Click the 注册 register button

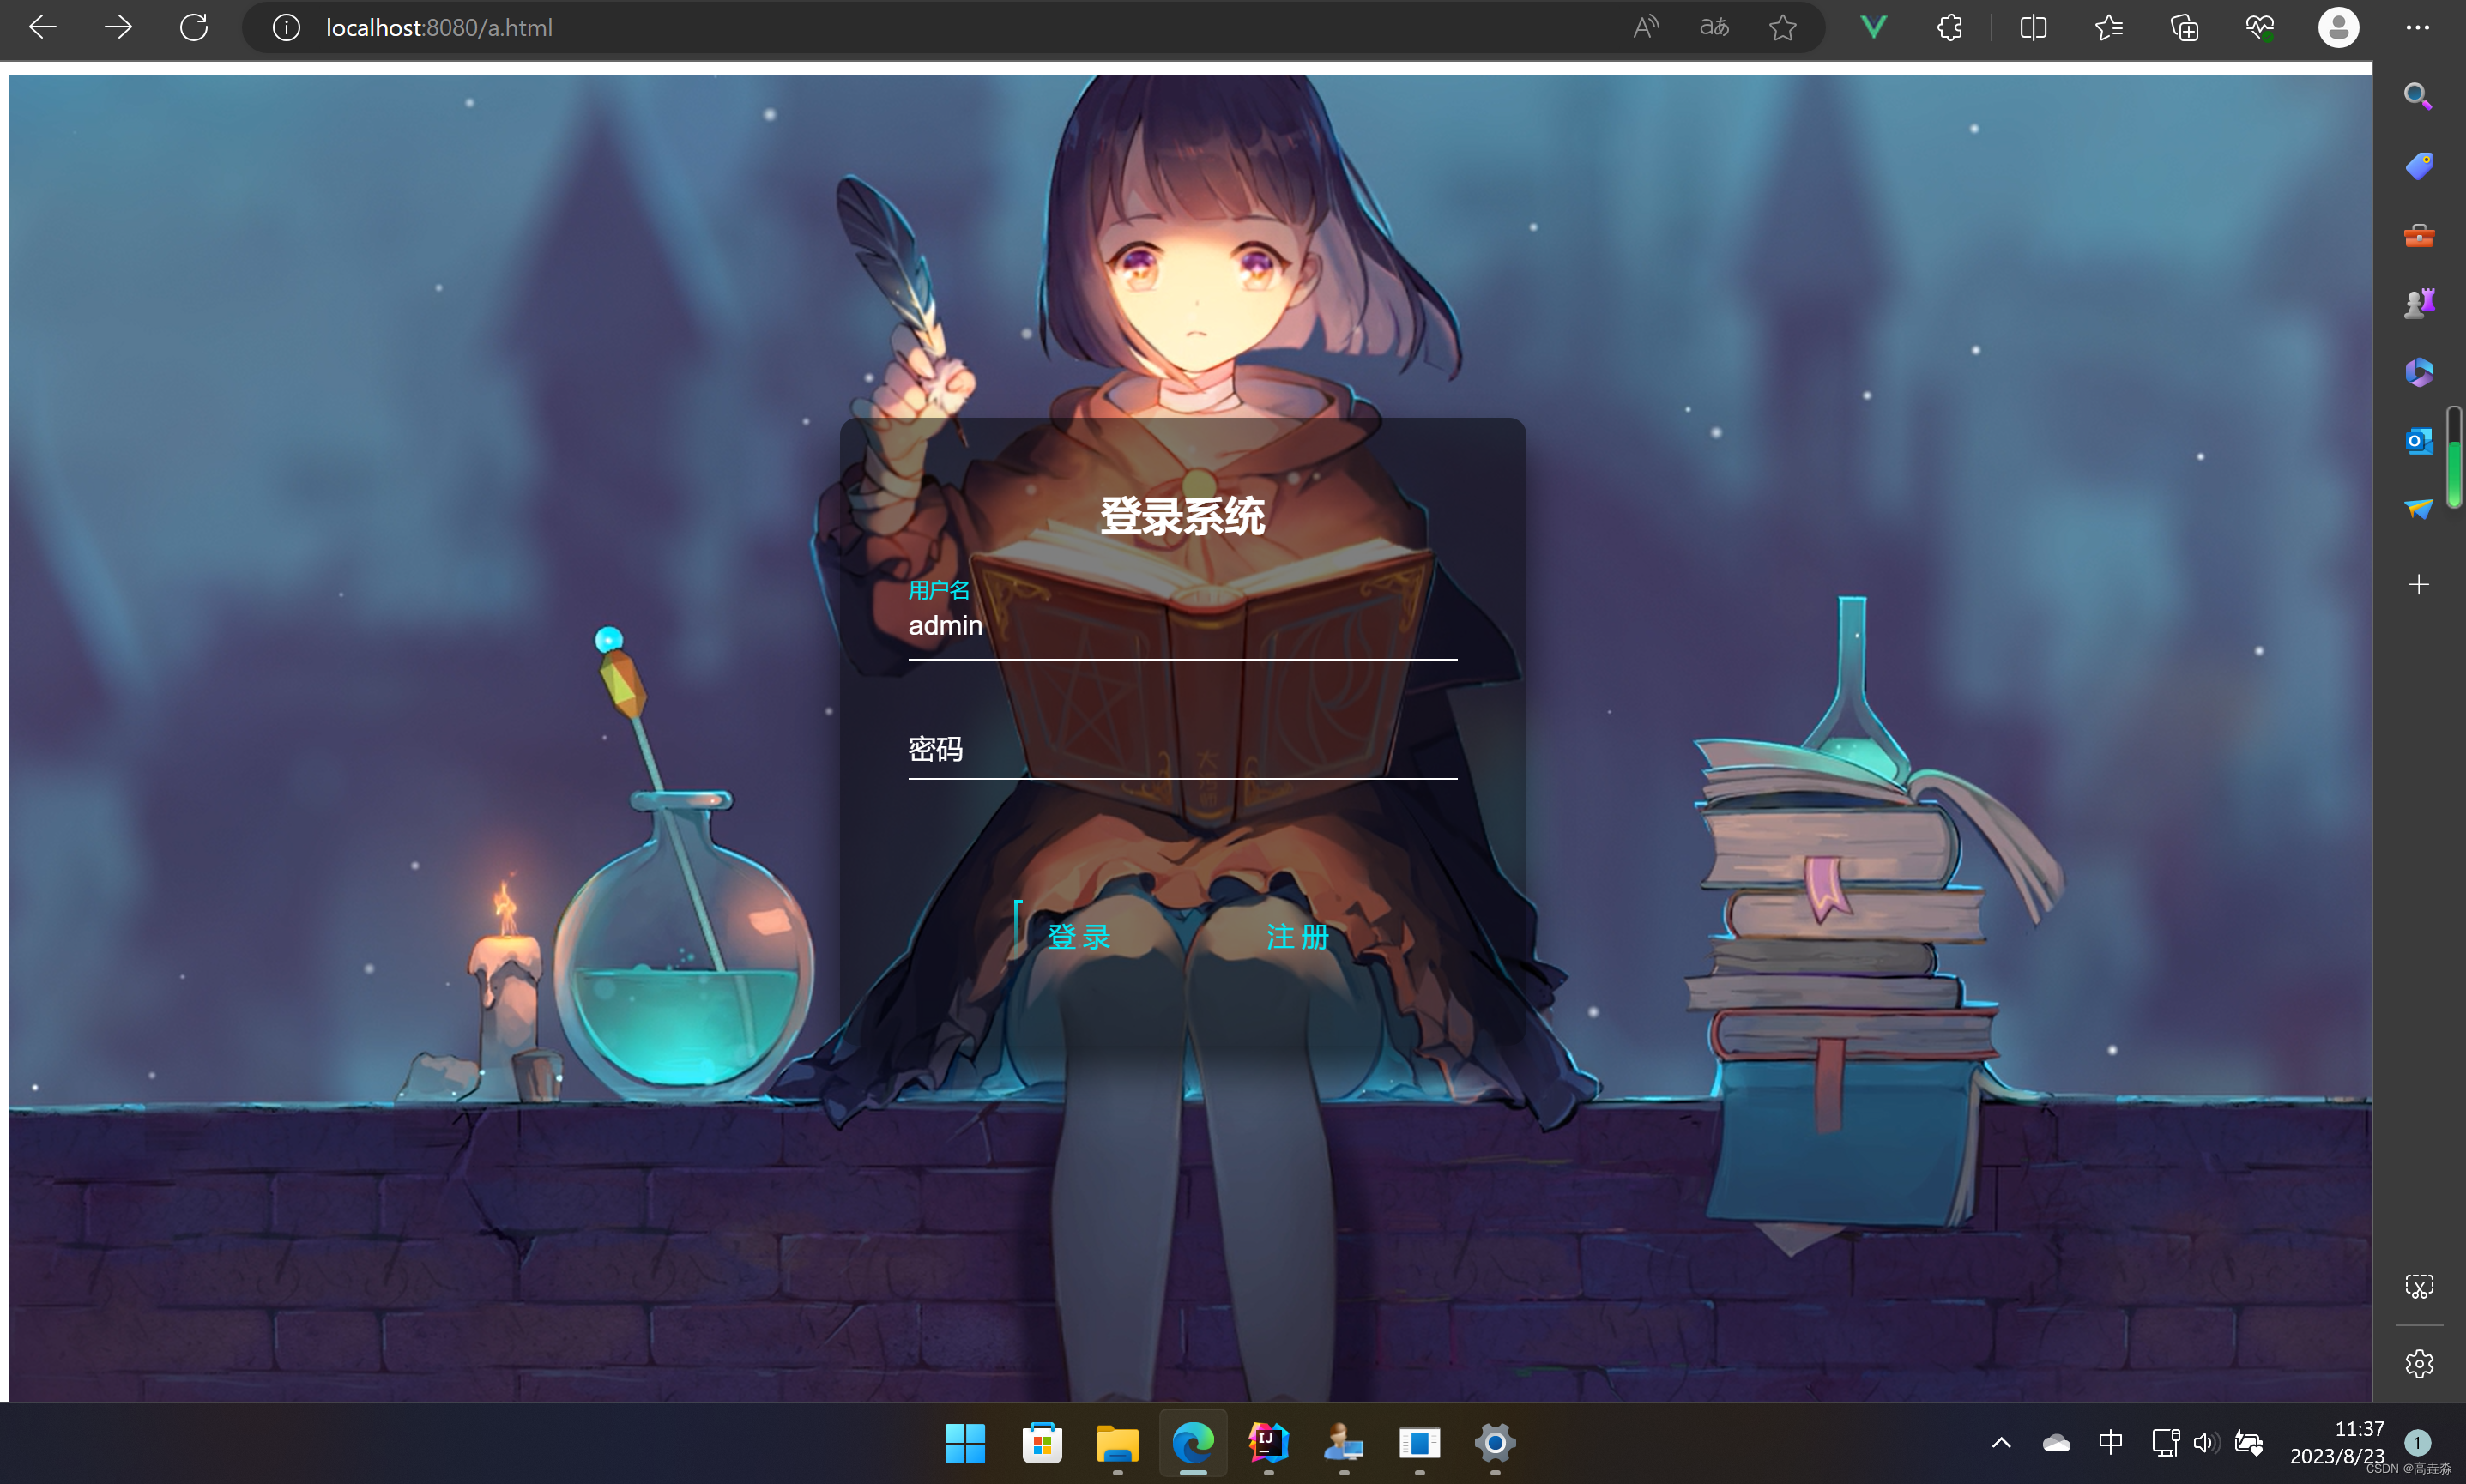click(x=1297, y=936)
